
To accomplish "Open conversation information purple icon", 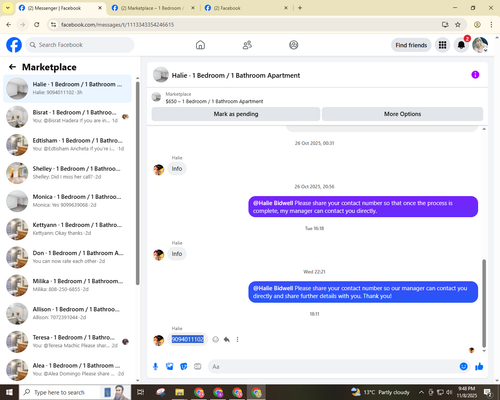I will (475, 75).
